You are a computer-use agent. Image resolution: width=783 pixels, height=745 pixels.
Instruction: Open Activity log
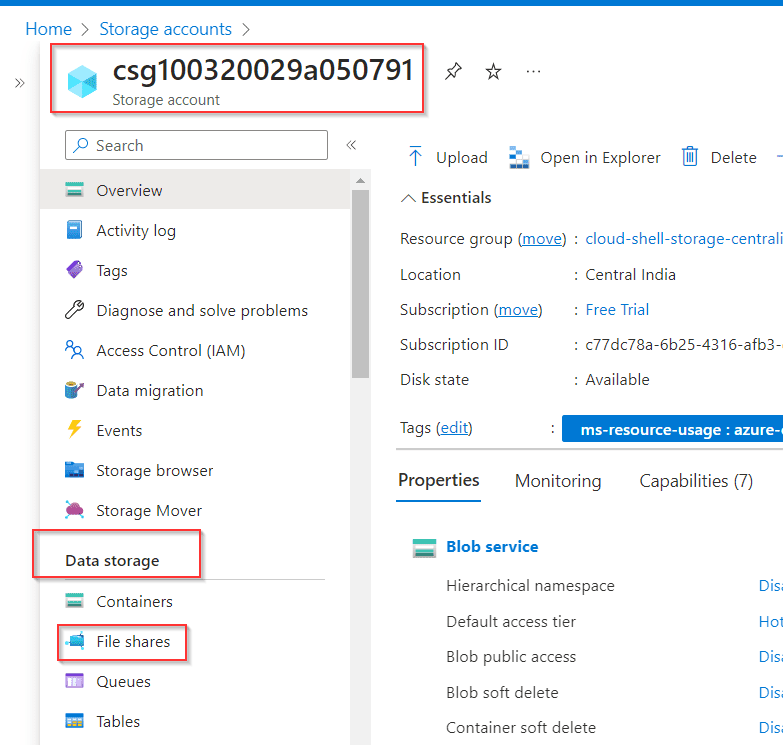[x=136, y=231]
